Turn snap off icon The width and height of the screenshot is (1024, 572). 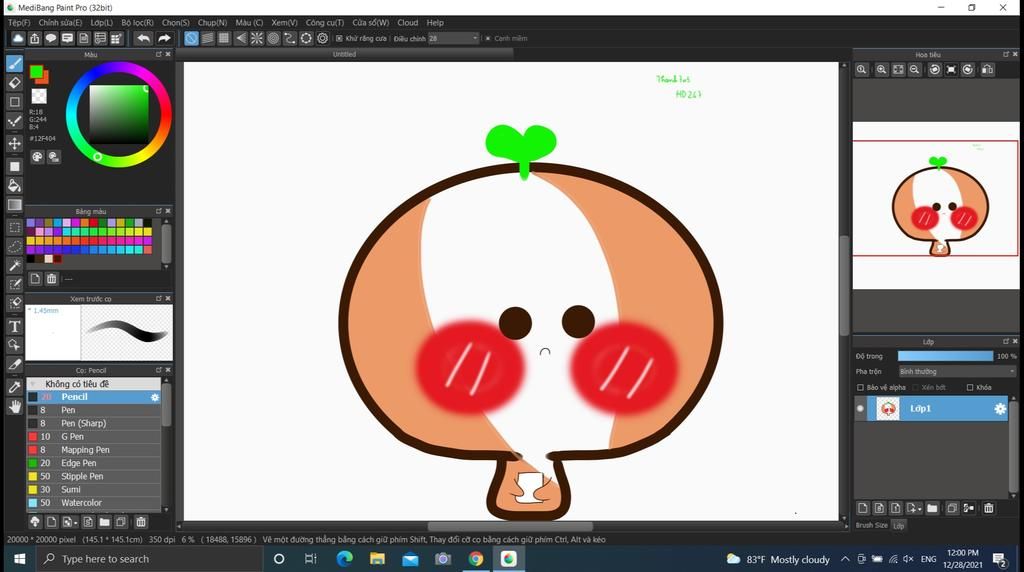pos(191,39)
